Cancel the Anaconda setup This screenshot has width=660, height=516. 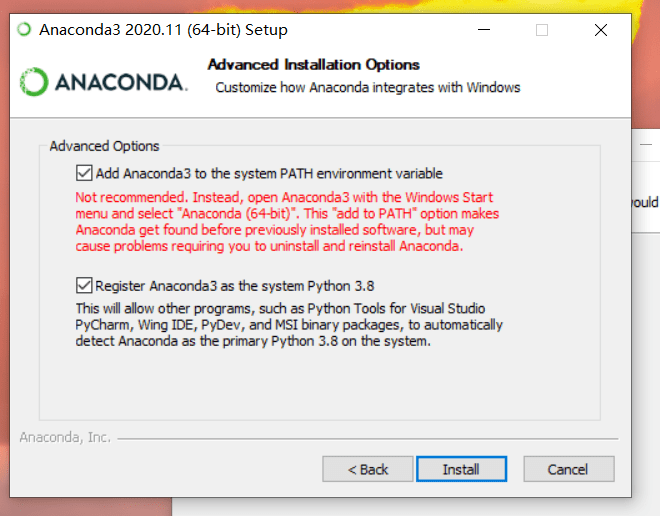(x=569, y=469)
